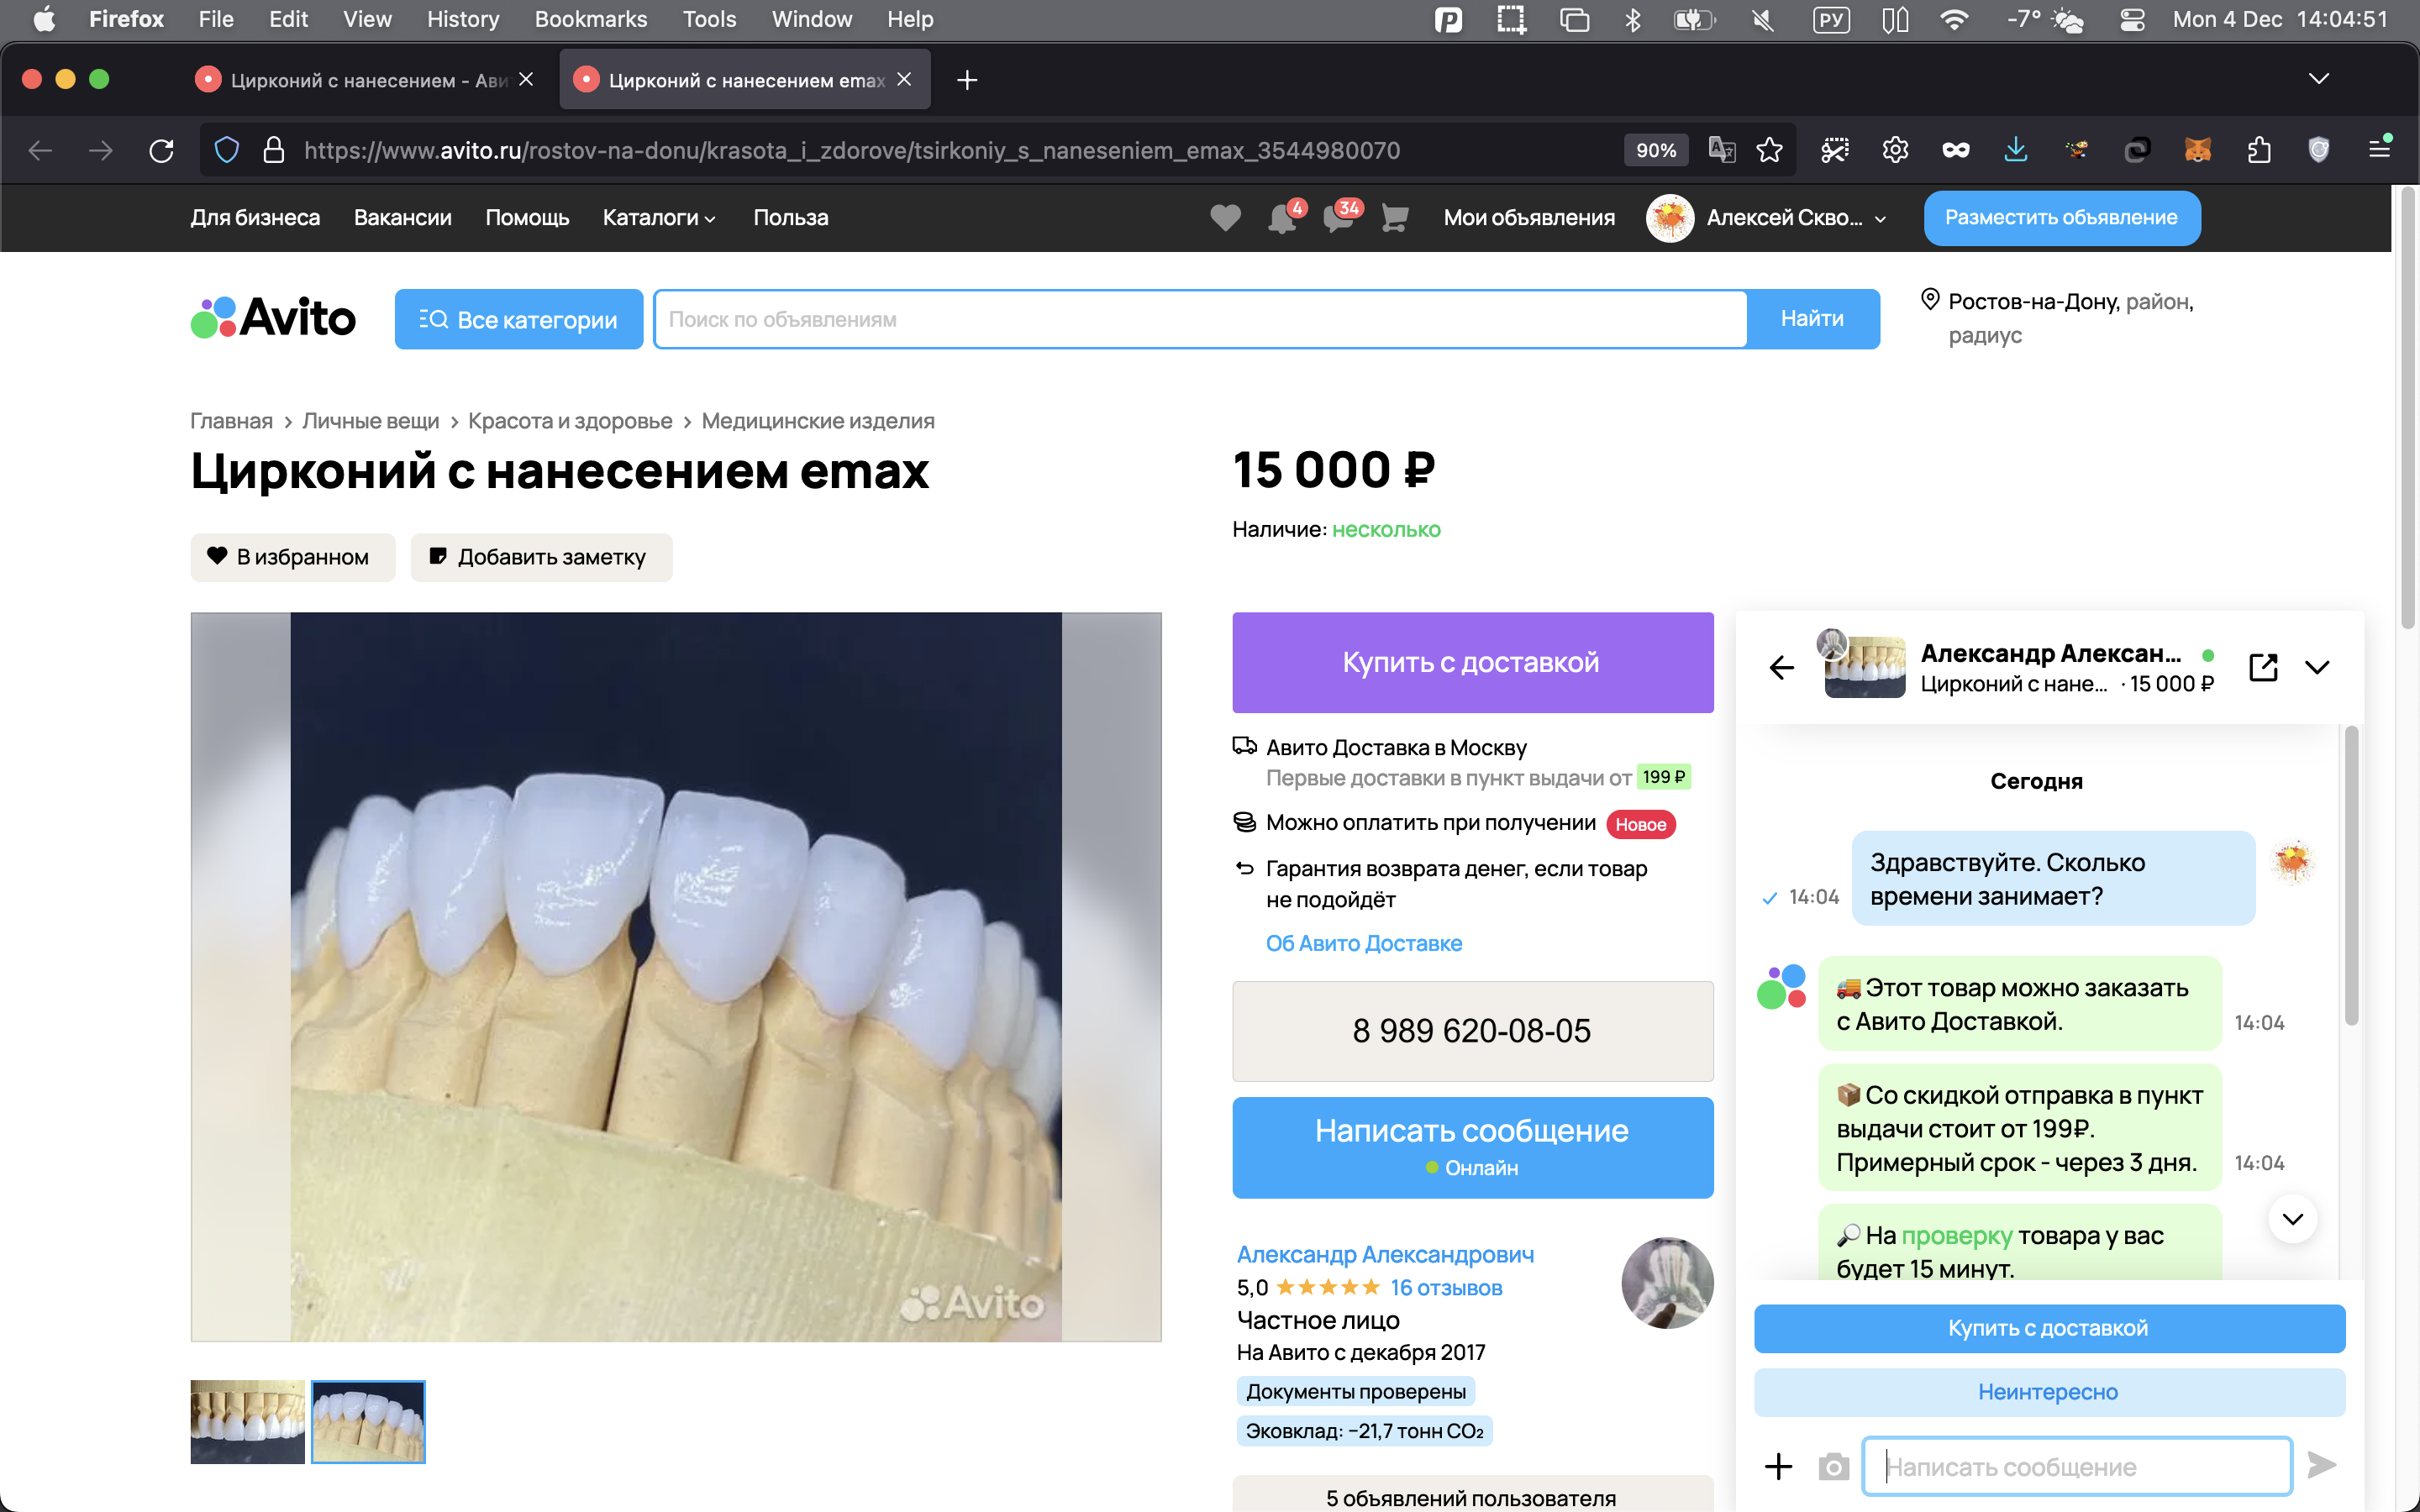Screen dimensions: 2420x1512
Task: Collapse the chat panel with chevron
Action: (2317, 667)
